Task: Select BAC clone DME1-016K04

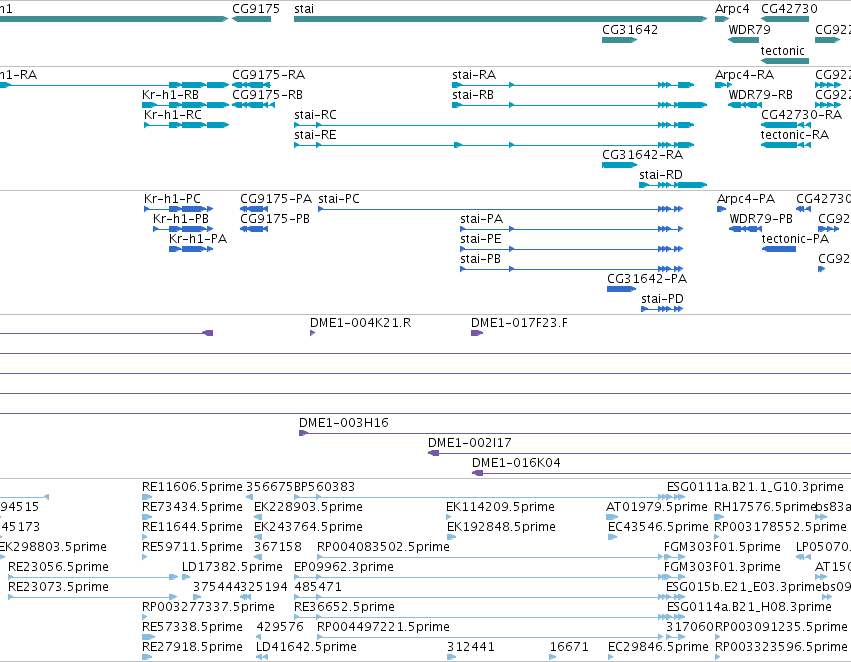Action: (x=662, y=474)
